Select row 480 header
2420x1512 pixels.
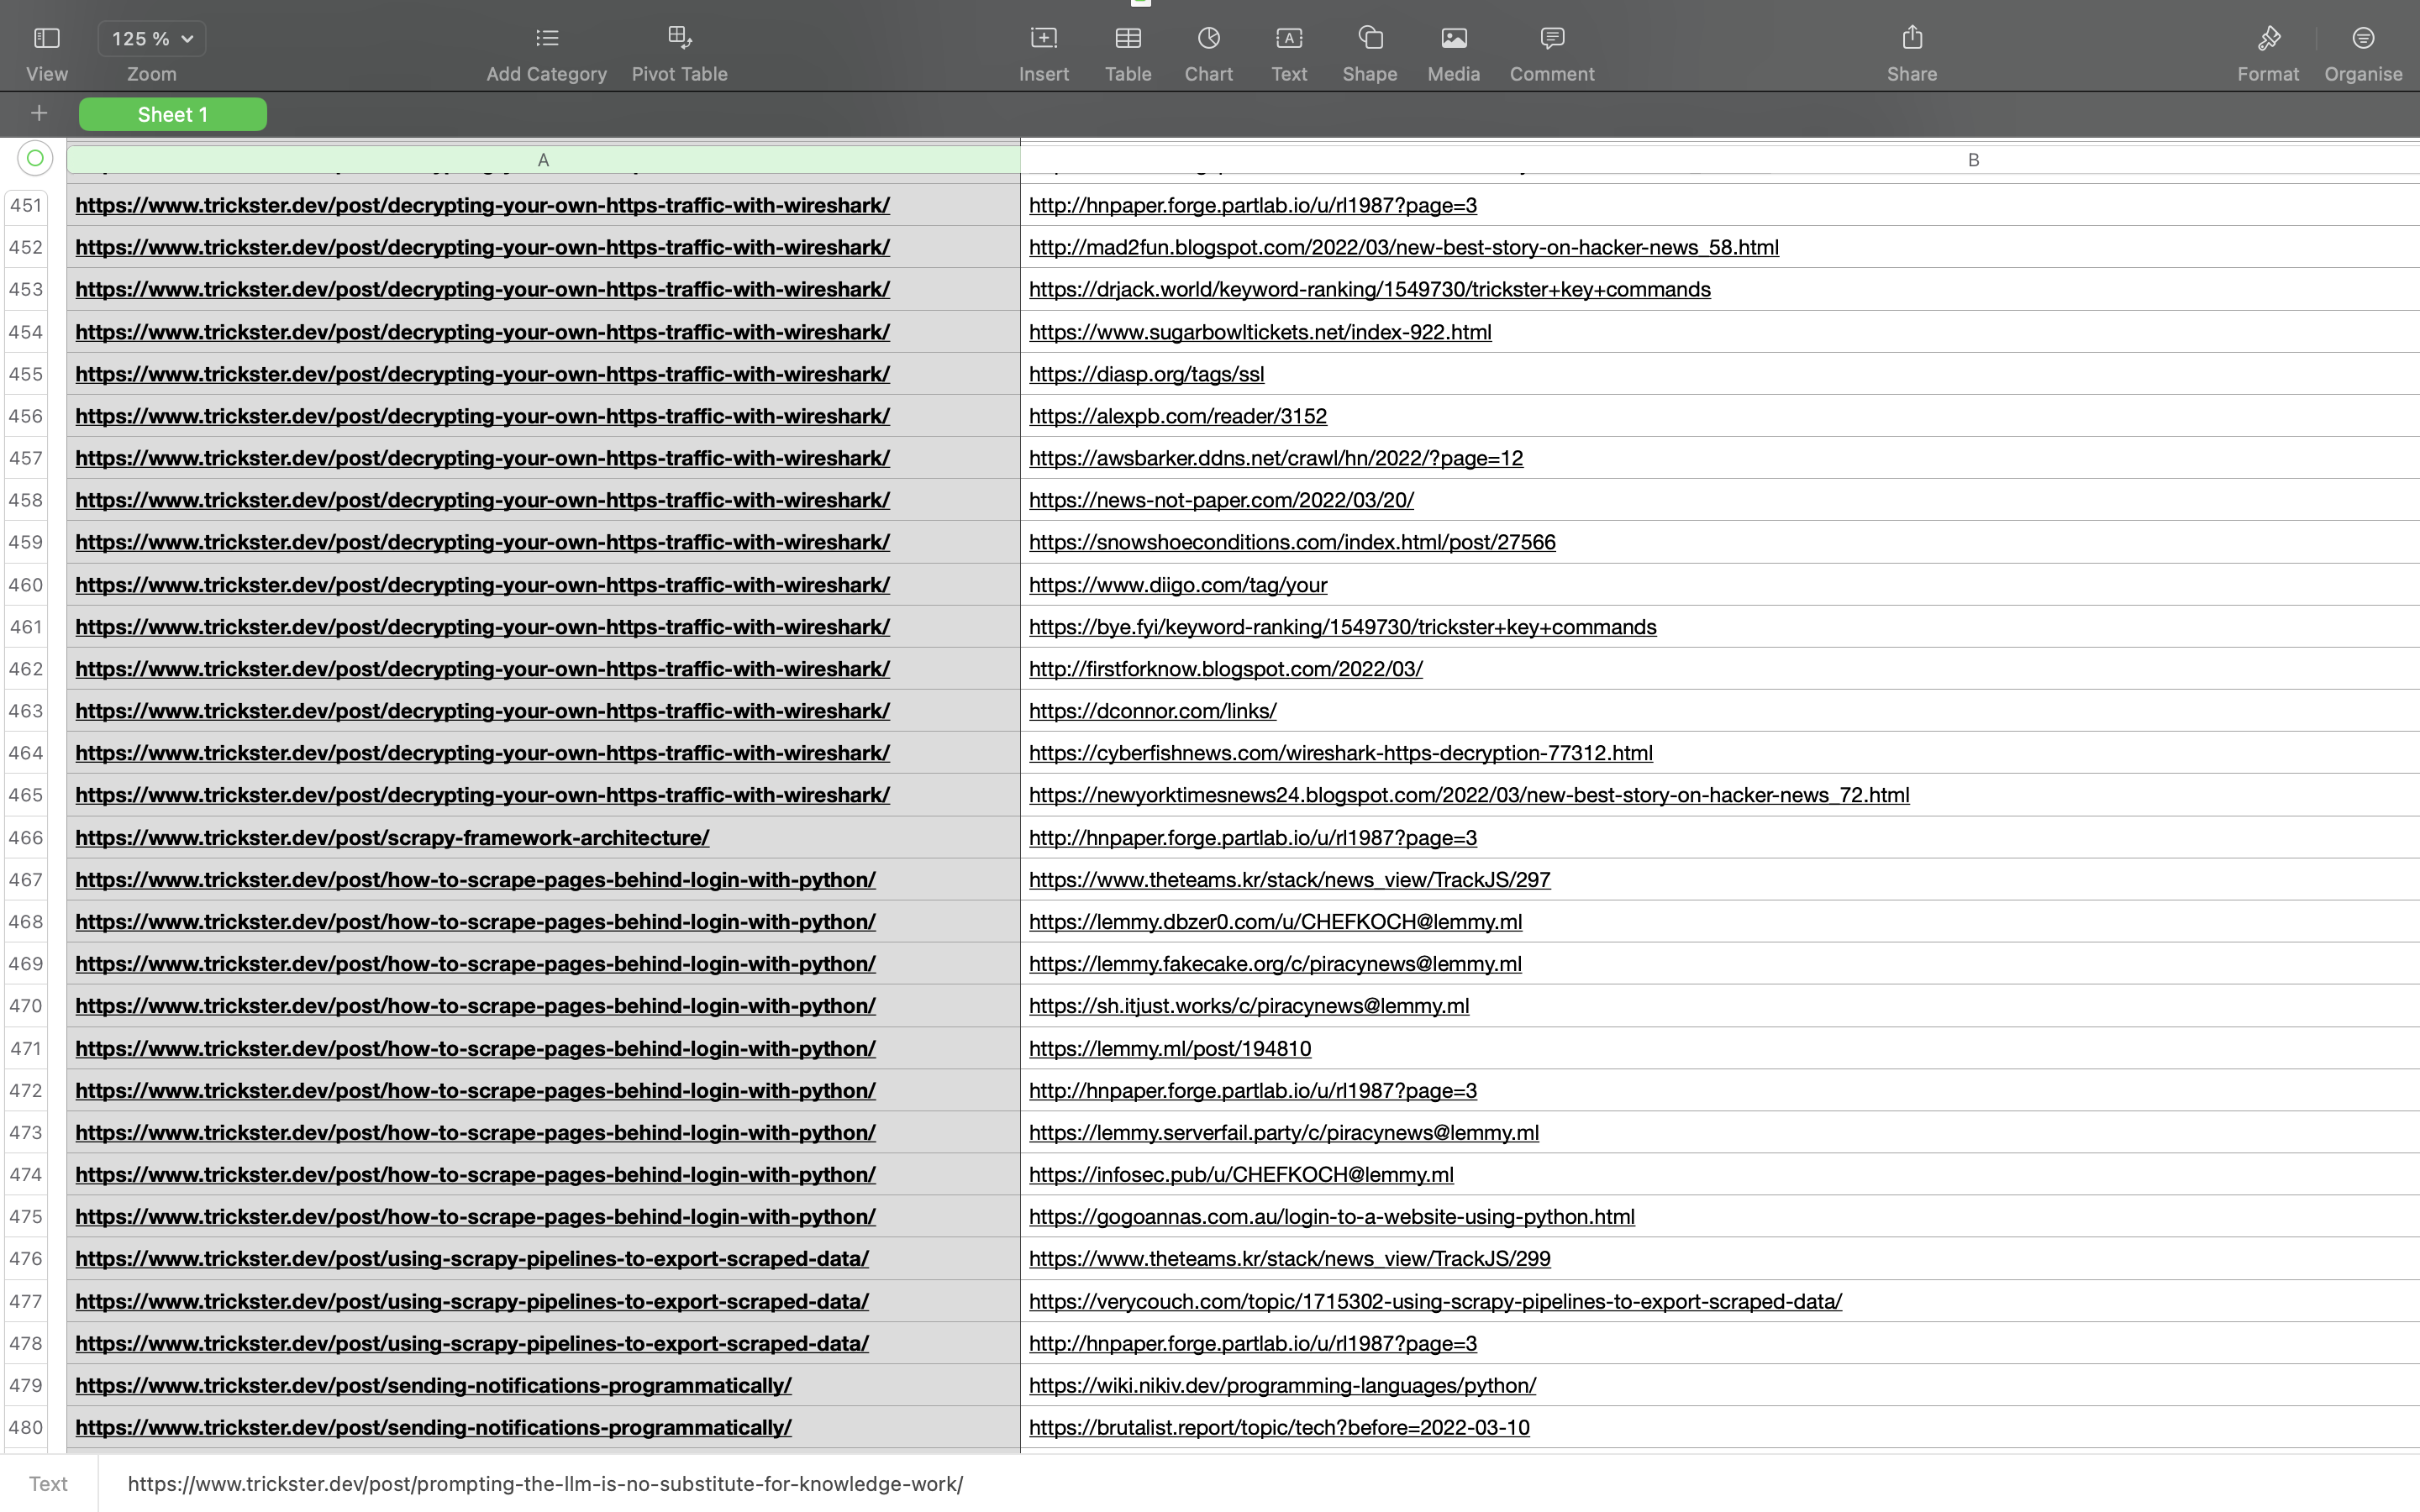point(27,1428)
